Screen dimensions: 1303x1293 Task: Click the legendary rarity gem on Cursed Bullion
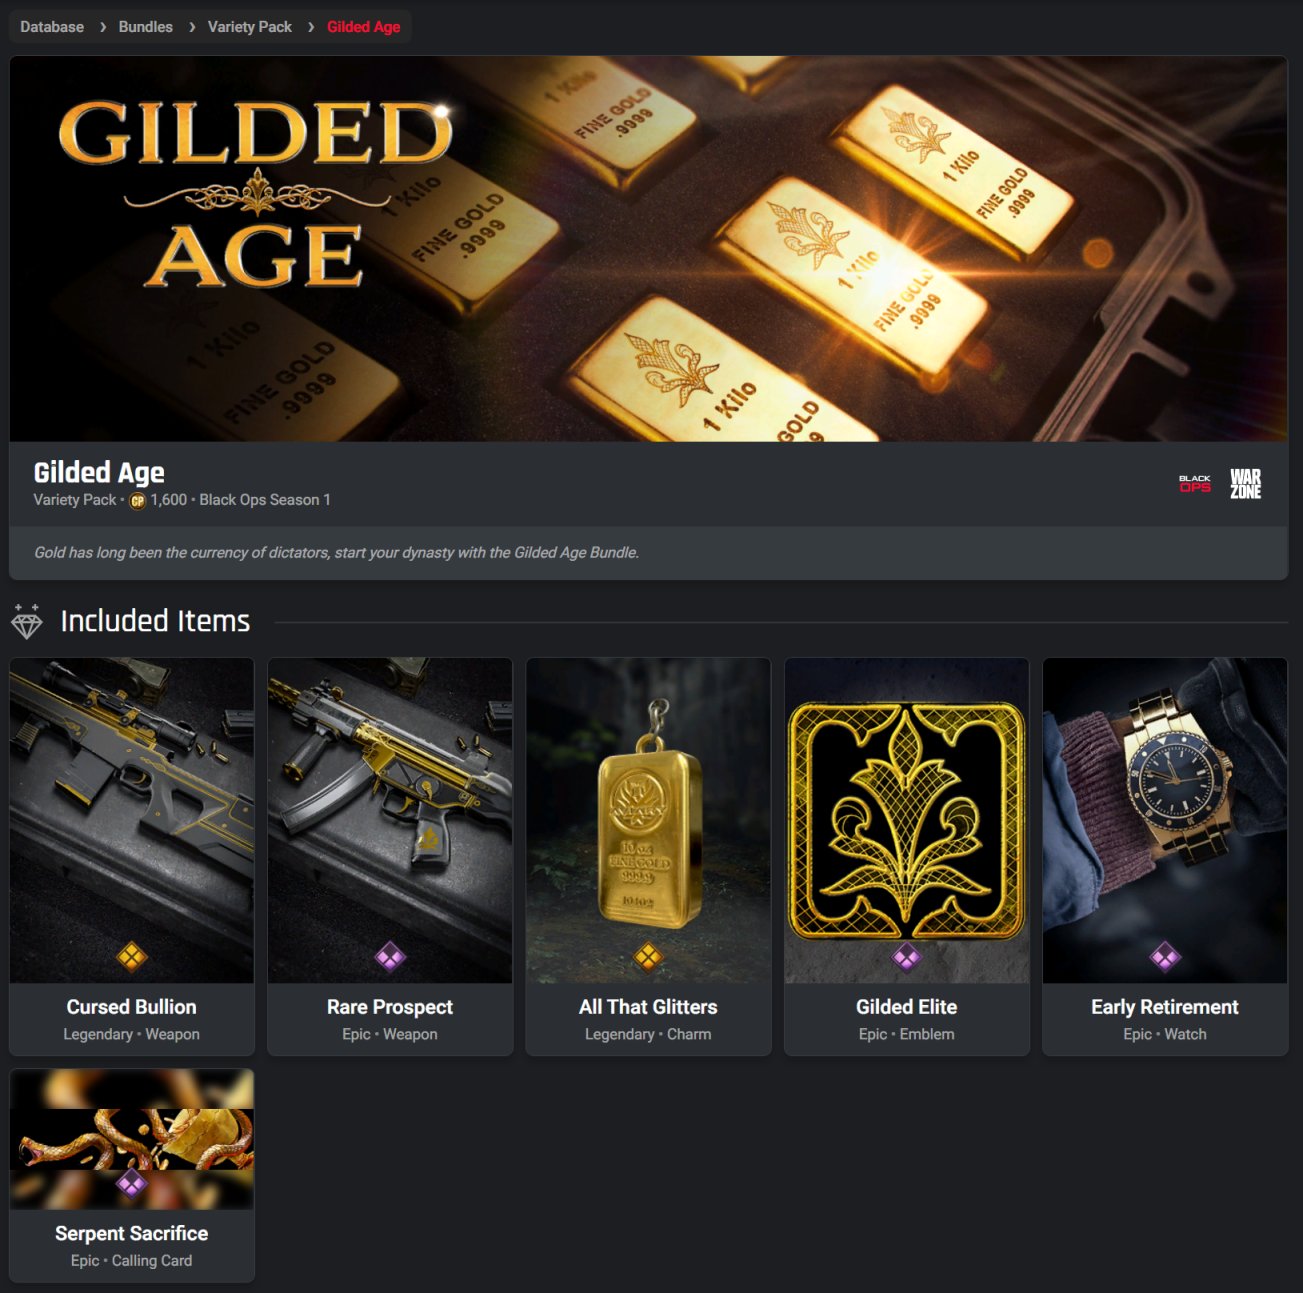click(x=132, y=957)
